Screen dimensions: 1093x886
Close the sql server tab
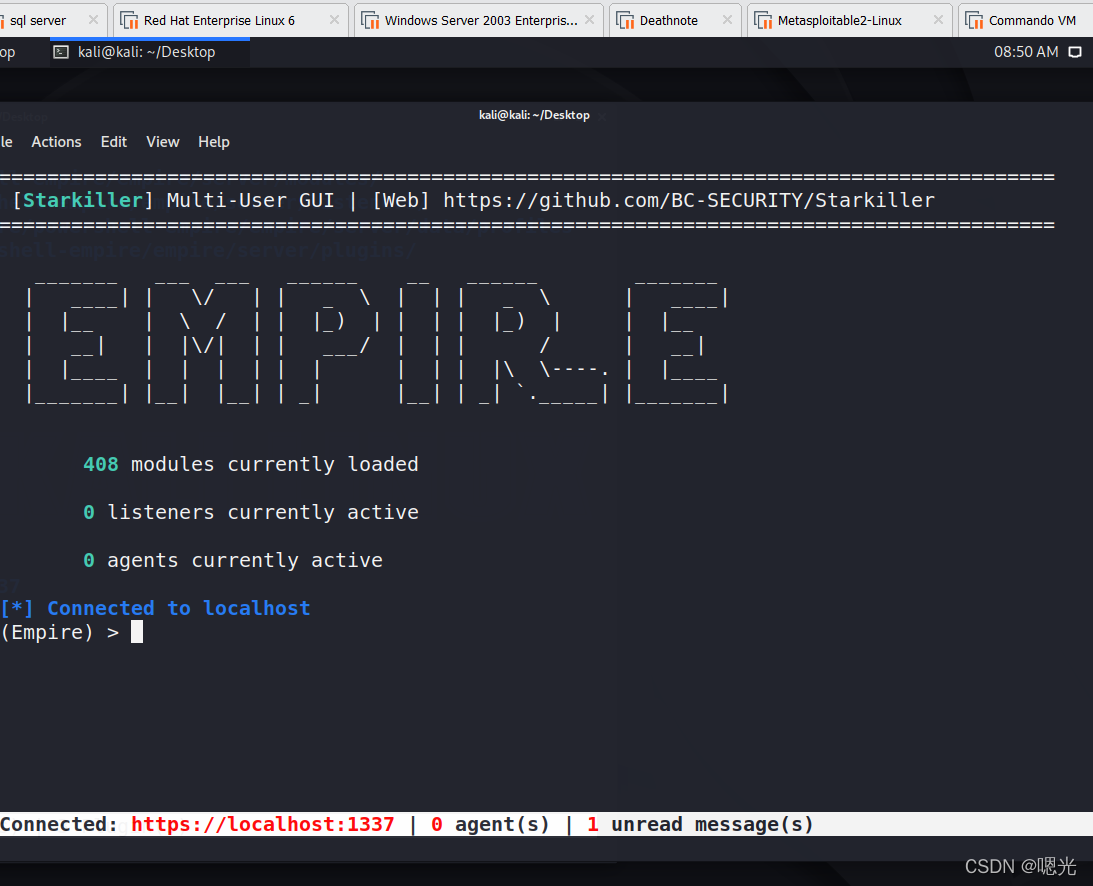tap(93, 20)
